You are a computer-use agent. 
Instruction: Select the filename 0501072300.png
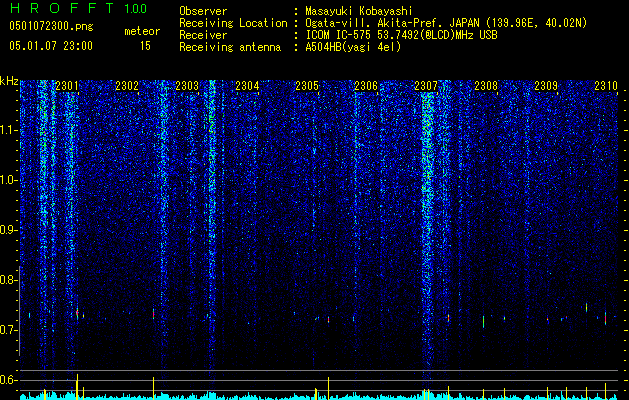click(51, 26)
